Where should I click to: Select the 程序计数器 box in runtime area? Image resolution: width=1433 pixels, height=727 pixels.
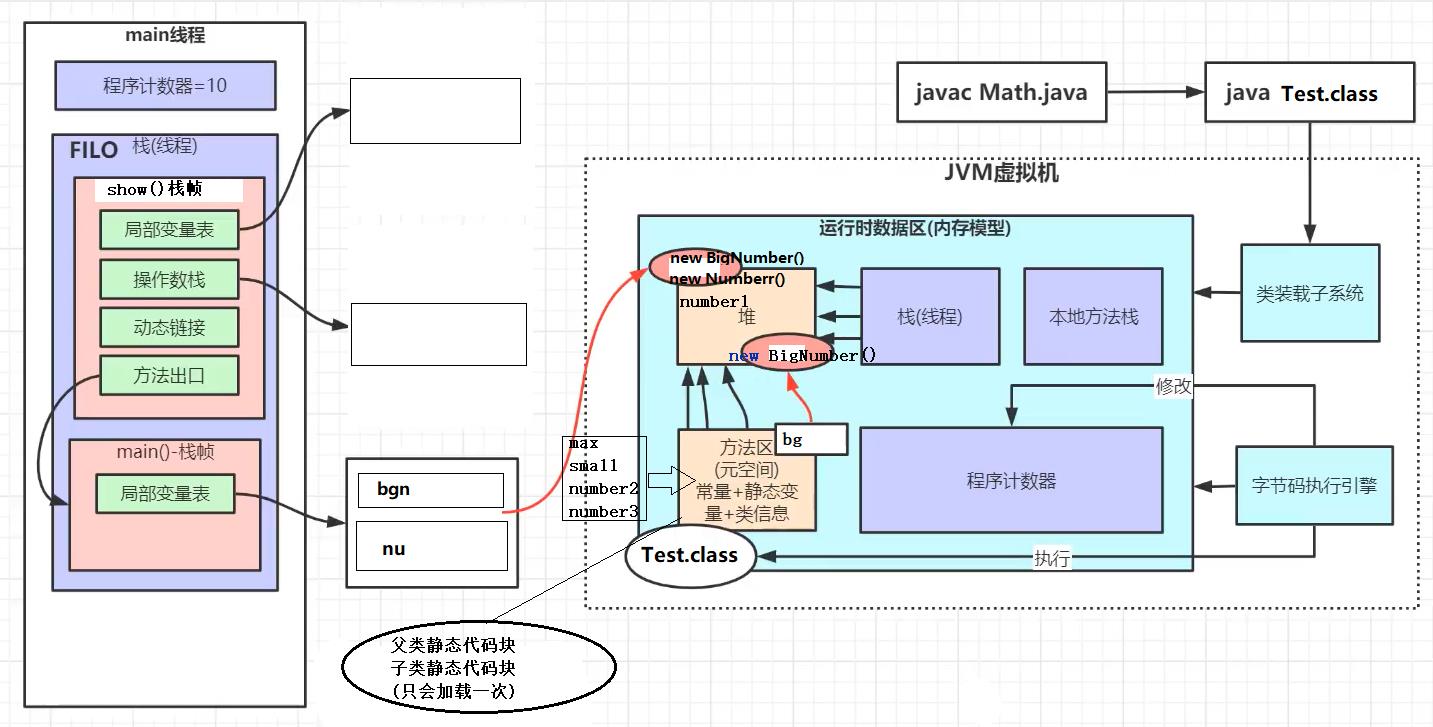pyautogui.click(x=1011, y=480)
